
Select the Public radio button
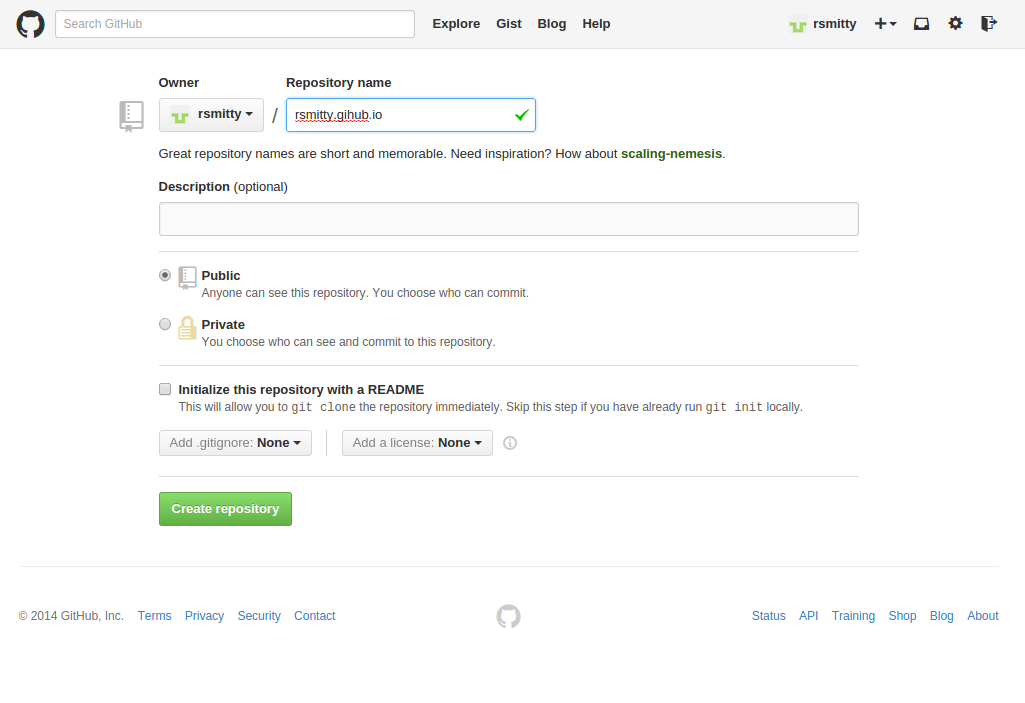coord(165,275)
